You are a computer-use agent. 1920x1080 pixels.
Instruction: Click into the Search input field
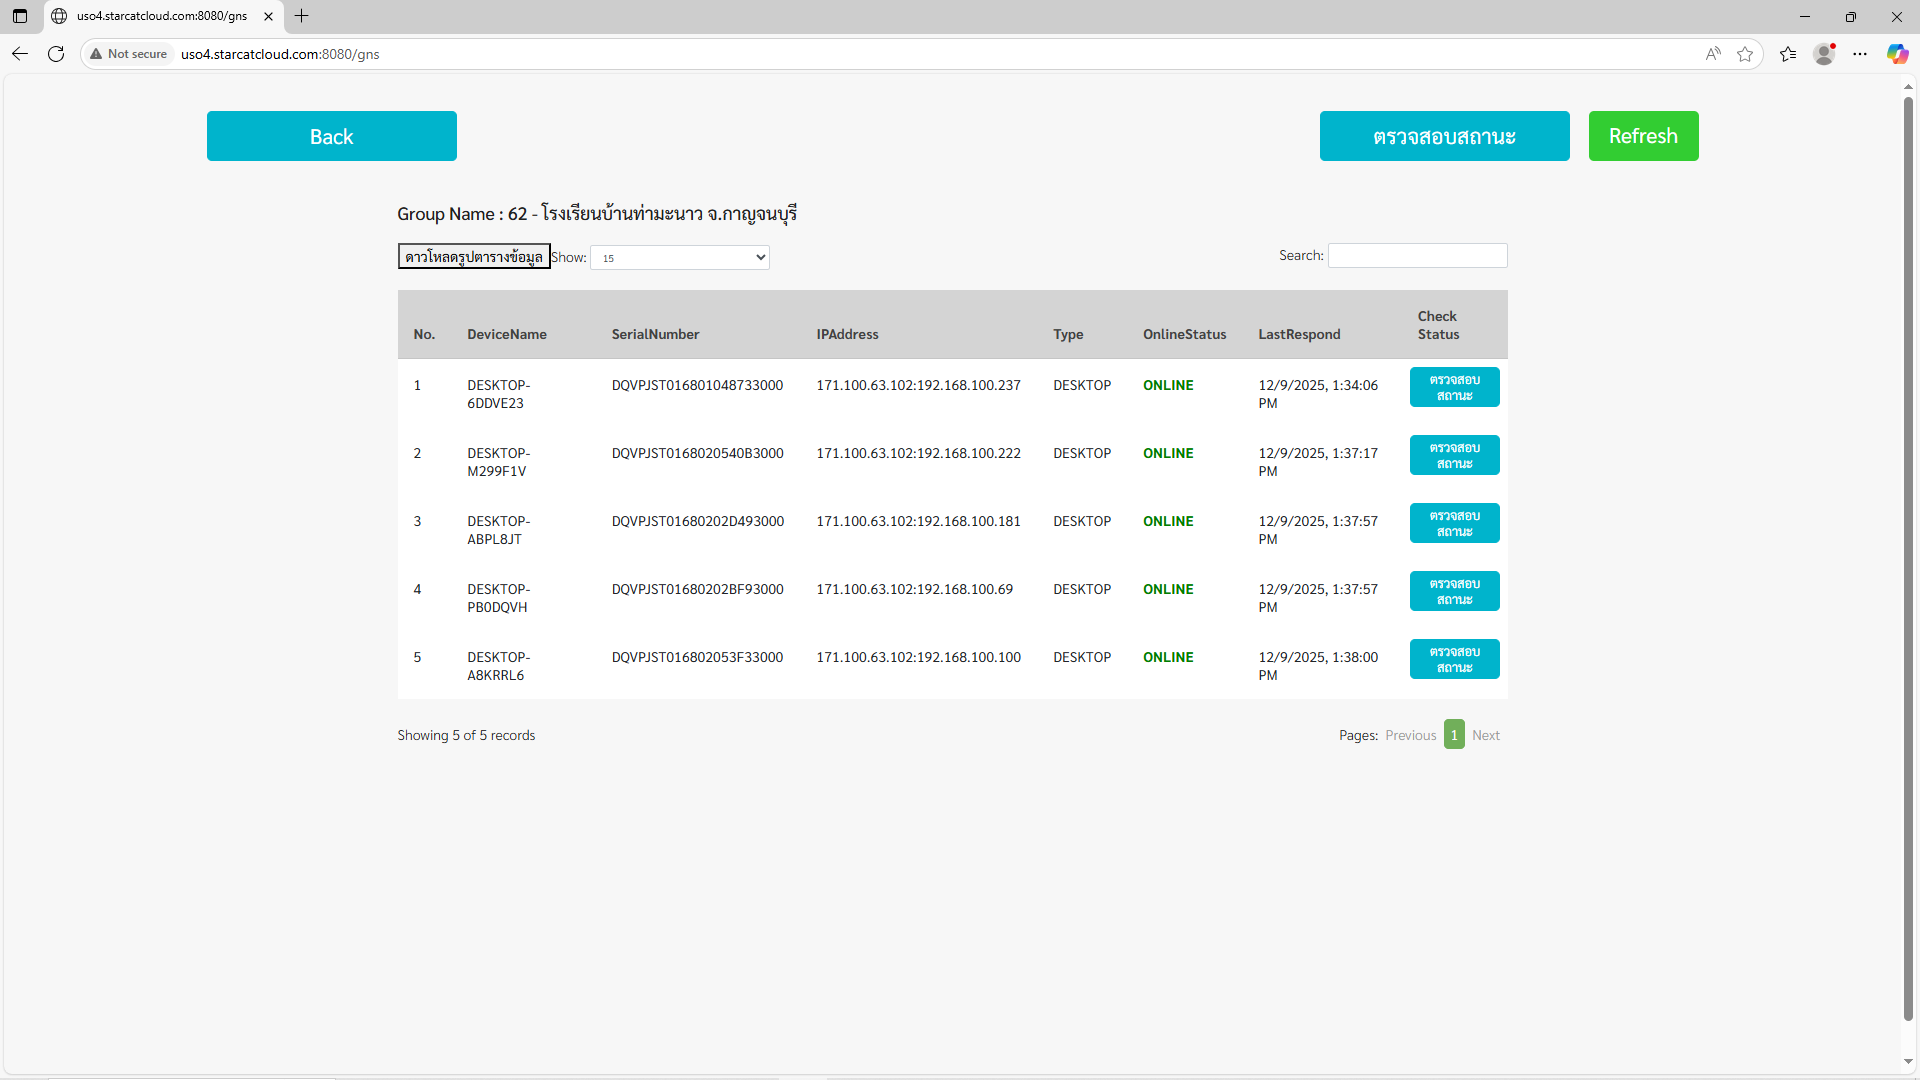1417,256
